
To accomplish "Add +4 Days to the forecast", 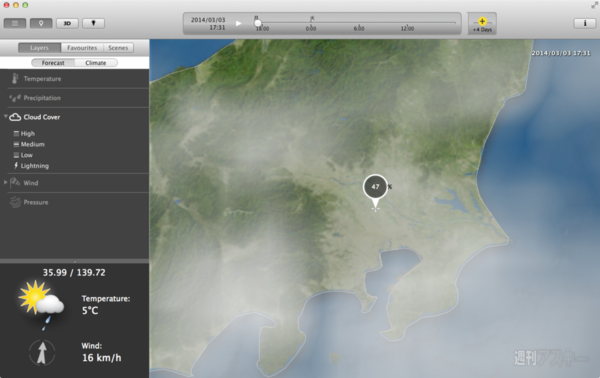I will click(482, 24).
